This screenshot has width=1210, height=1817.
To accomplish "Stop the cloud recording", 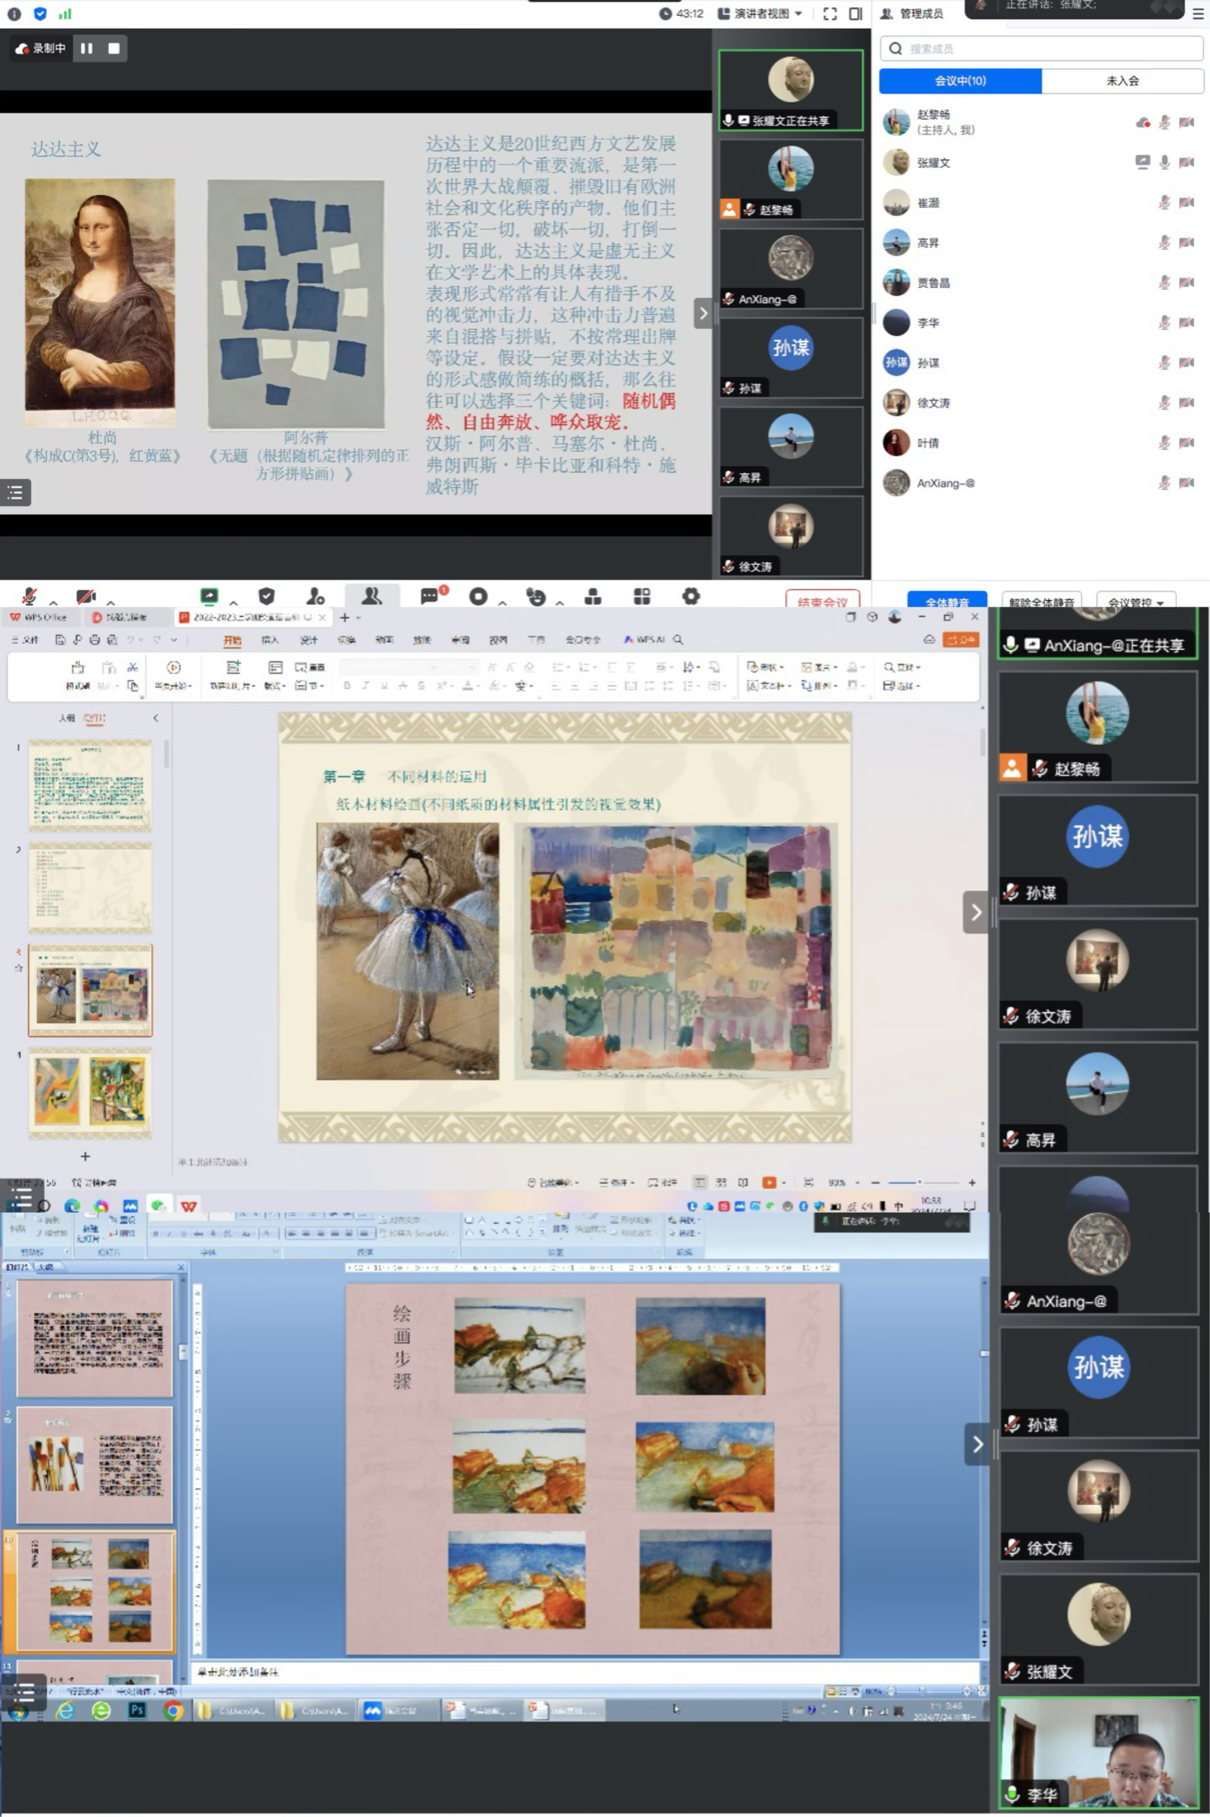I will (114, 48).
